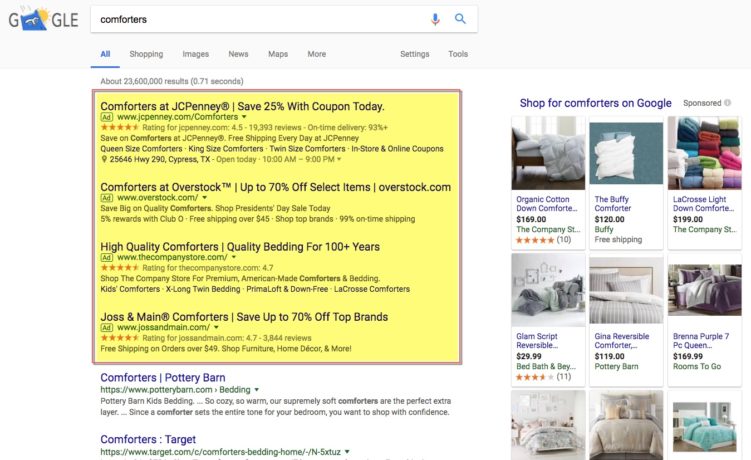Click the Ad badge beside www.jossandmain.com
This screenshot has width=751, height=460.
106,328
